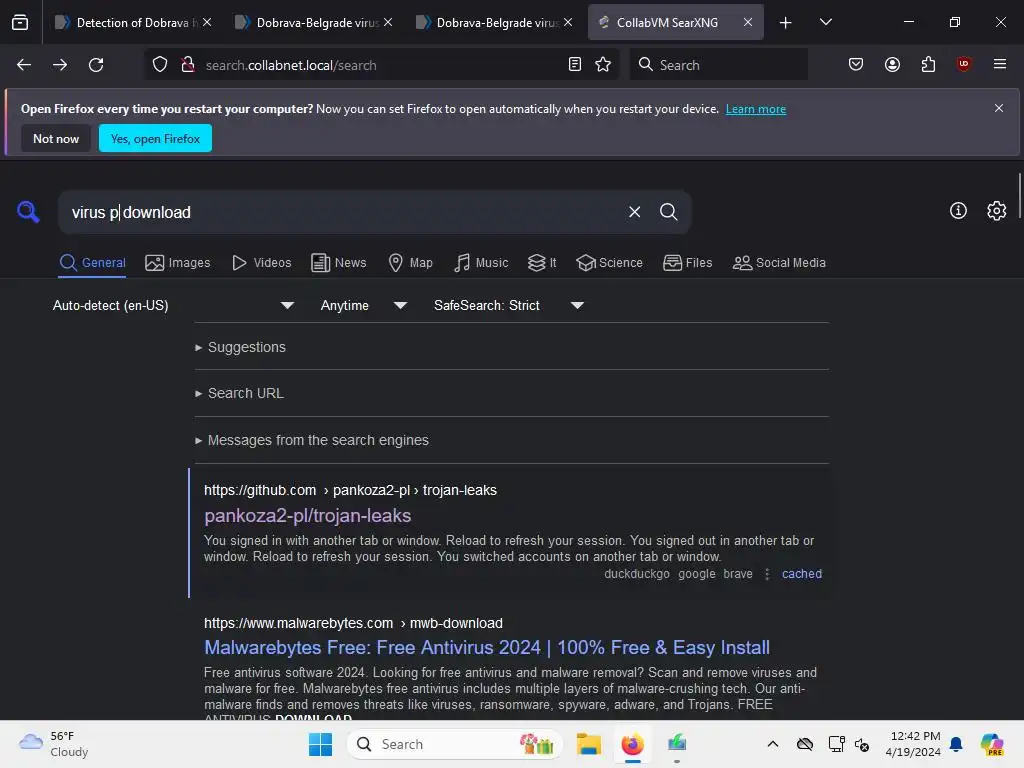Open SafeSearch Strict dropdown
The height and width of the screenshot is (768, 1024).
point(508,306)
